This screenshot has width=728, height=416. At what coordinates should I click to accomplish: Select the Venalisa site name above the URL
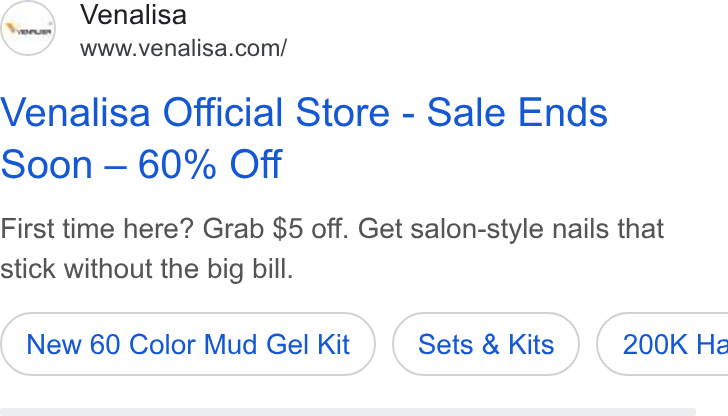(133, 15)
